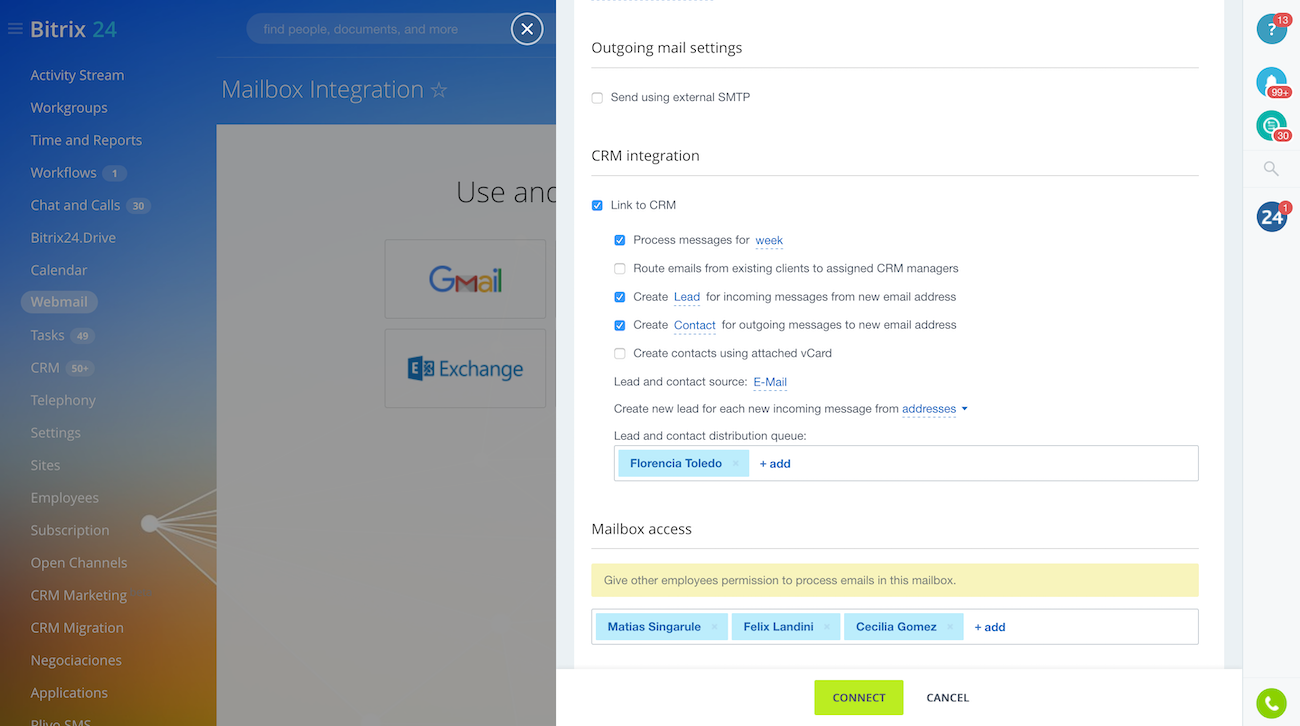Open the Bitrix24 round logo icon
Screen dimensions: 1300x726
(1271, 217)
